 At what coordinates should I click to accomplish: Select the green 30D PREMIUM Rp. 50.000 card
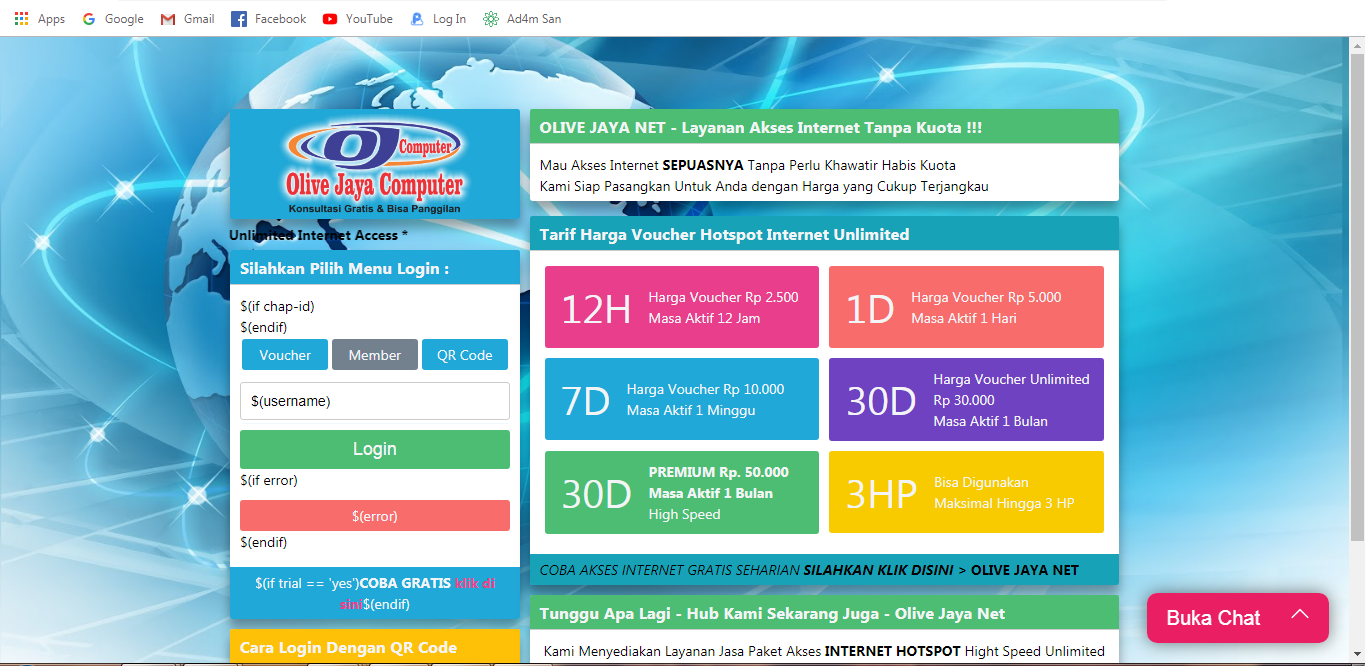tap(682, 492)
